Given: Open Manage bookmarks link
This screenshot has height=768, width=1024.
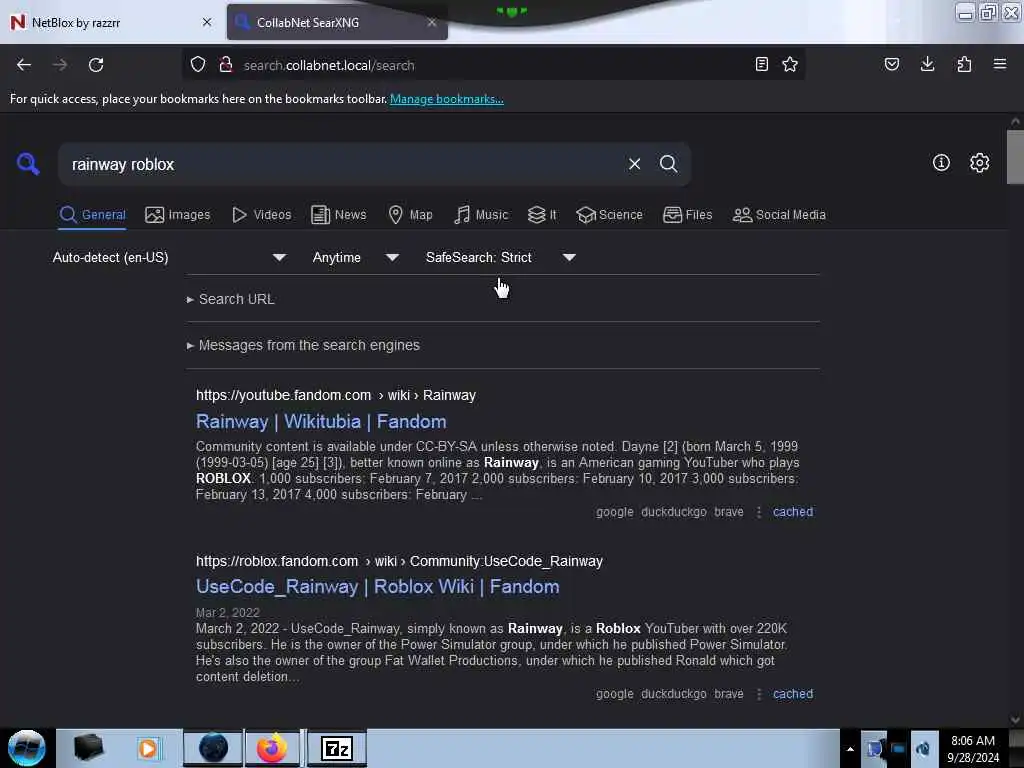Looking at the screenshot, I should pyautogui.click(x=447, y=99).
